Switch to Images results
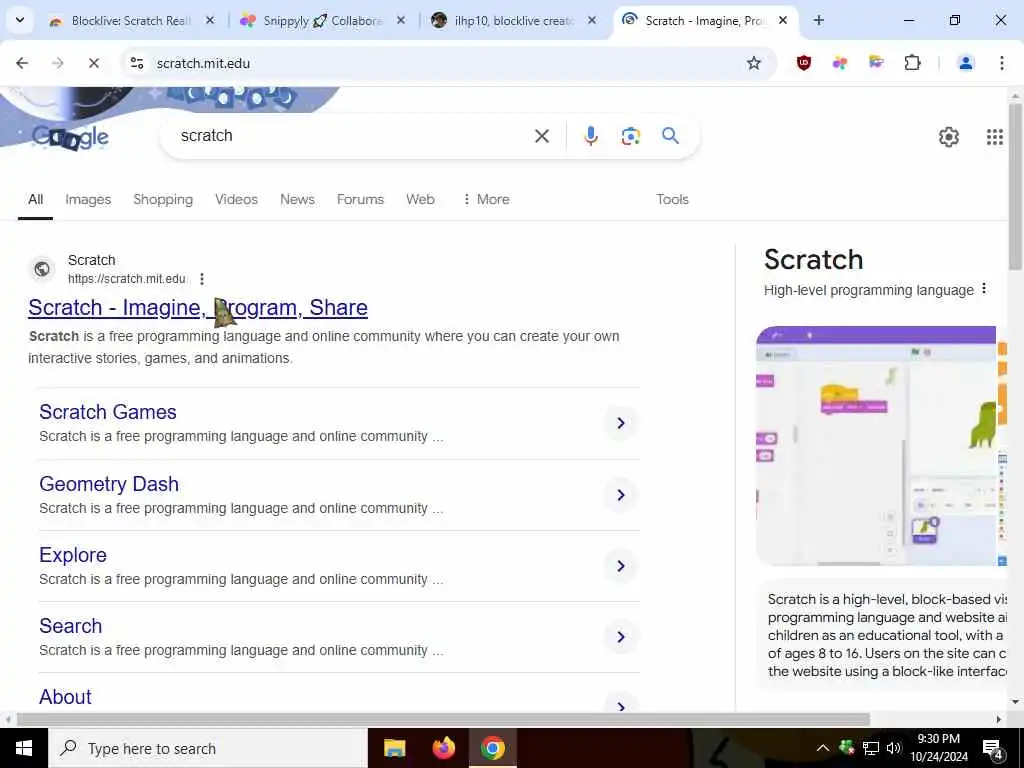 (88, 199)
